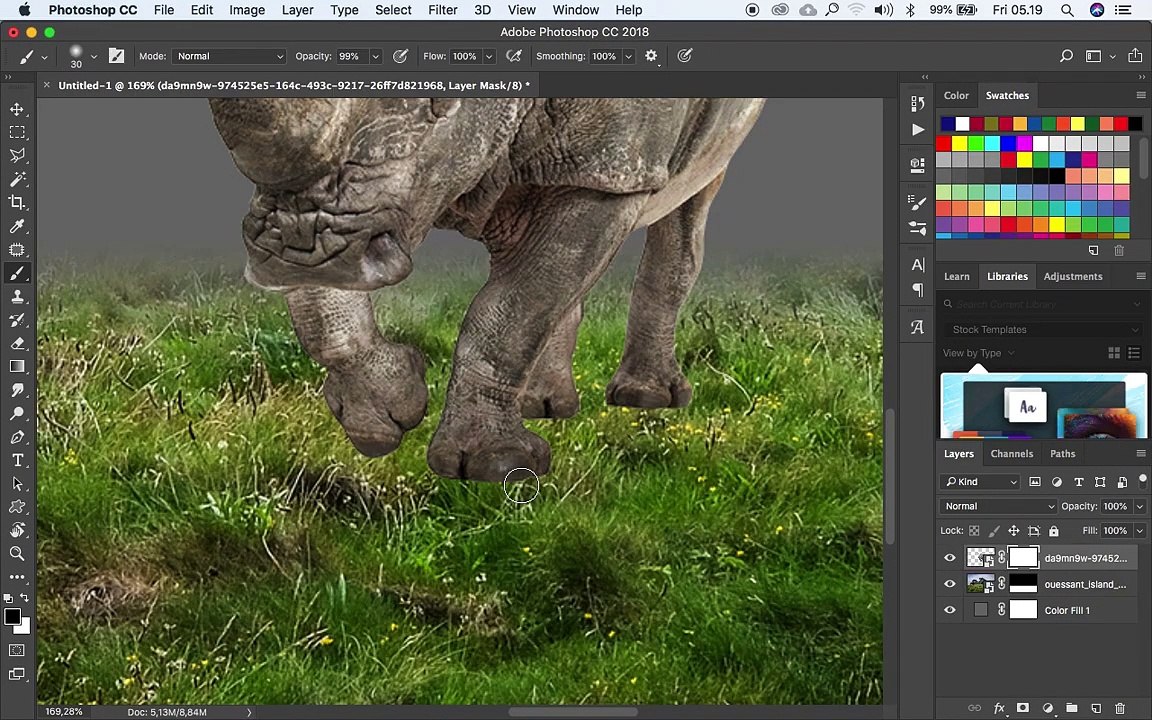Select the Eraser tool
This screenshot has width=1152, height=720.
point(17,343)
